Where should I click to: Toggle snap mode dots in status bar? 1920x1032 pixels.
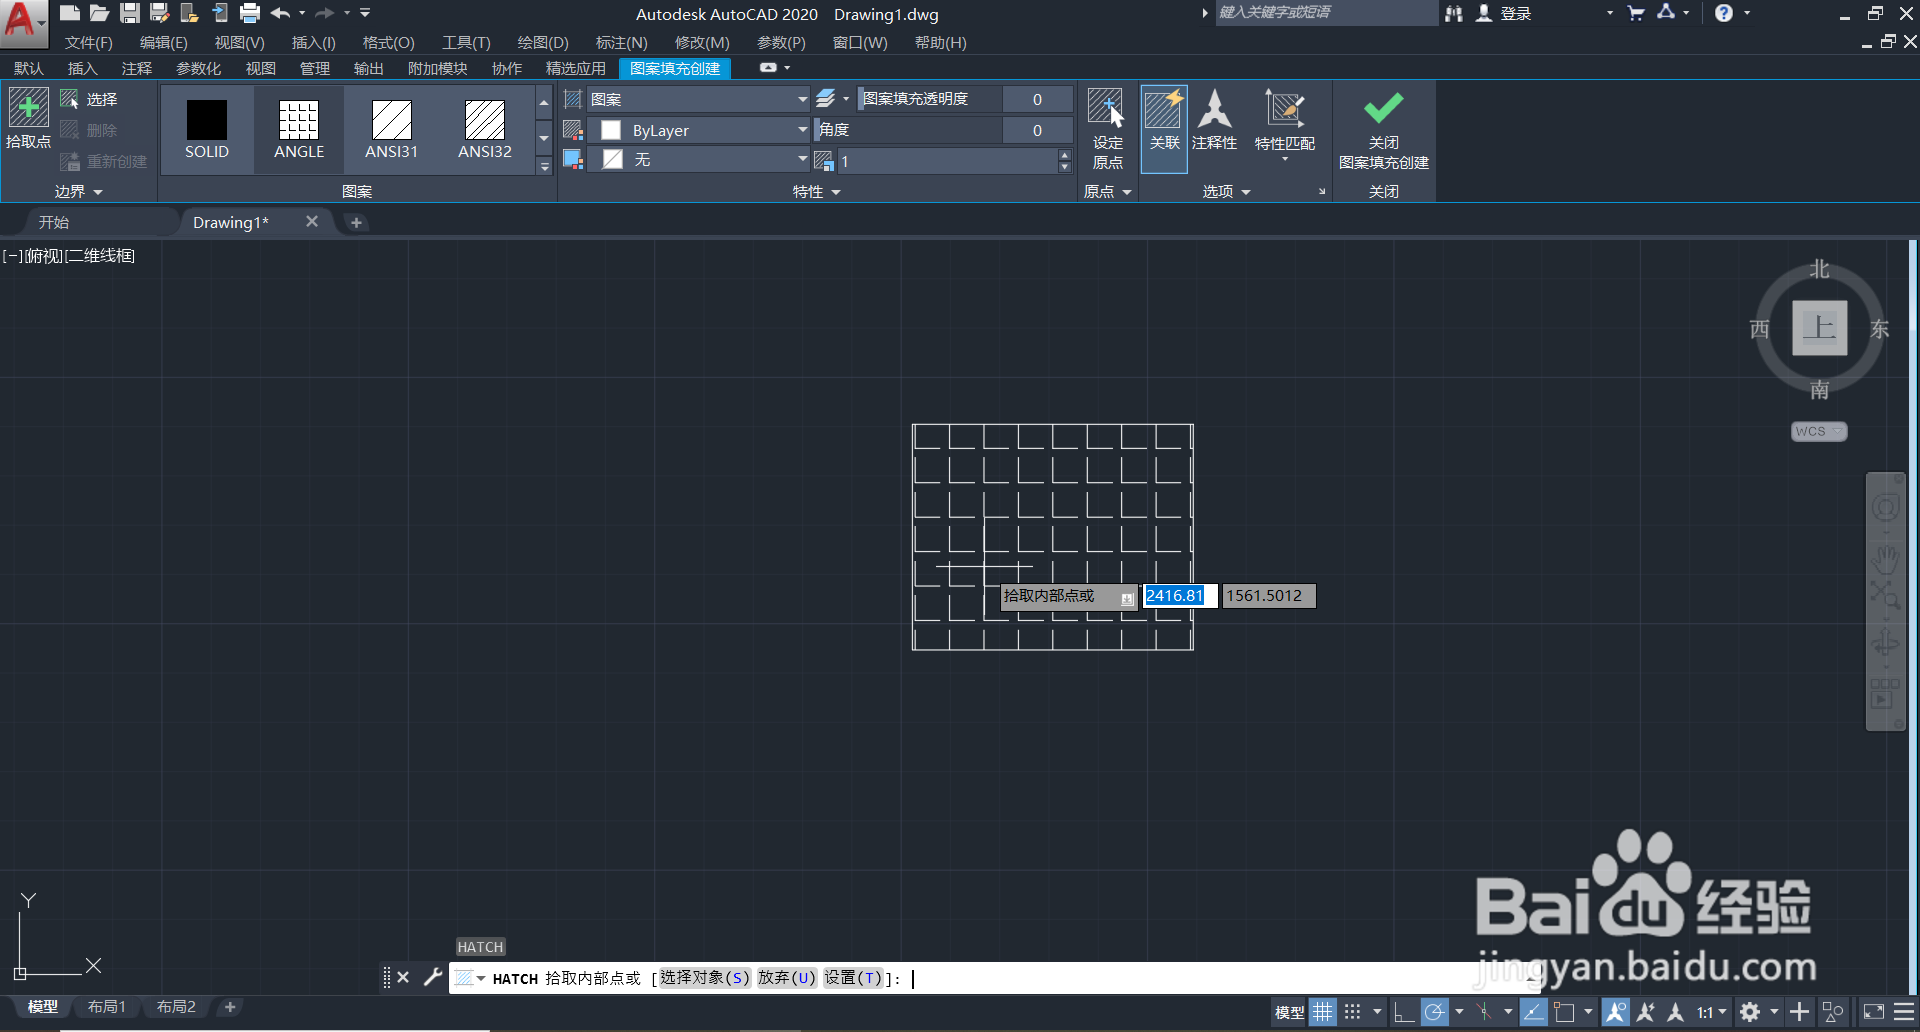1352,1012
